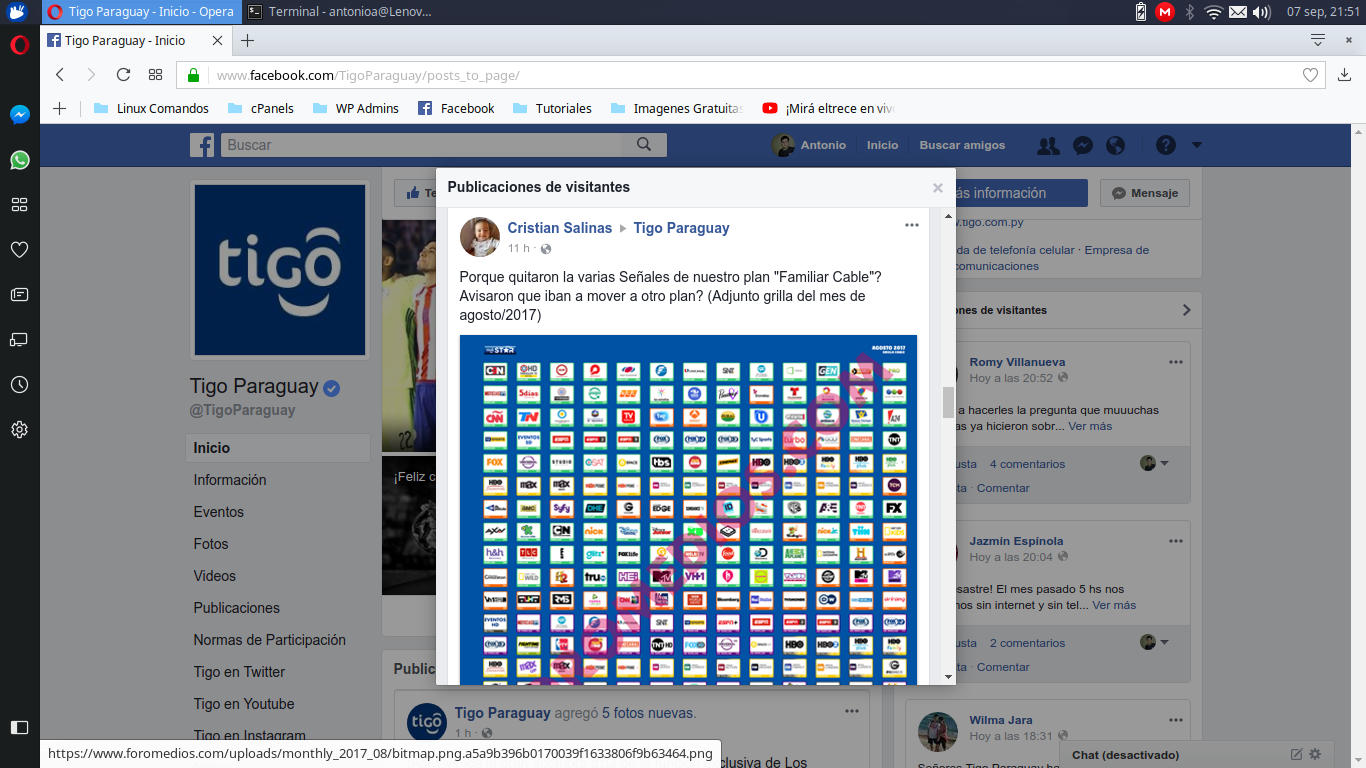Open the channel grid image in the post

coord(688,510)
